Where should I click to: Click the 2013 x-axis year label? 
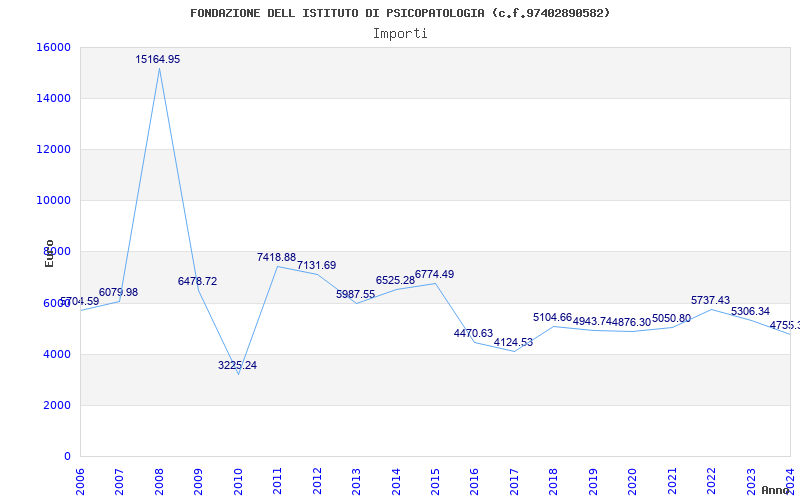coord(357,481)
